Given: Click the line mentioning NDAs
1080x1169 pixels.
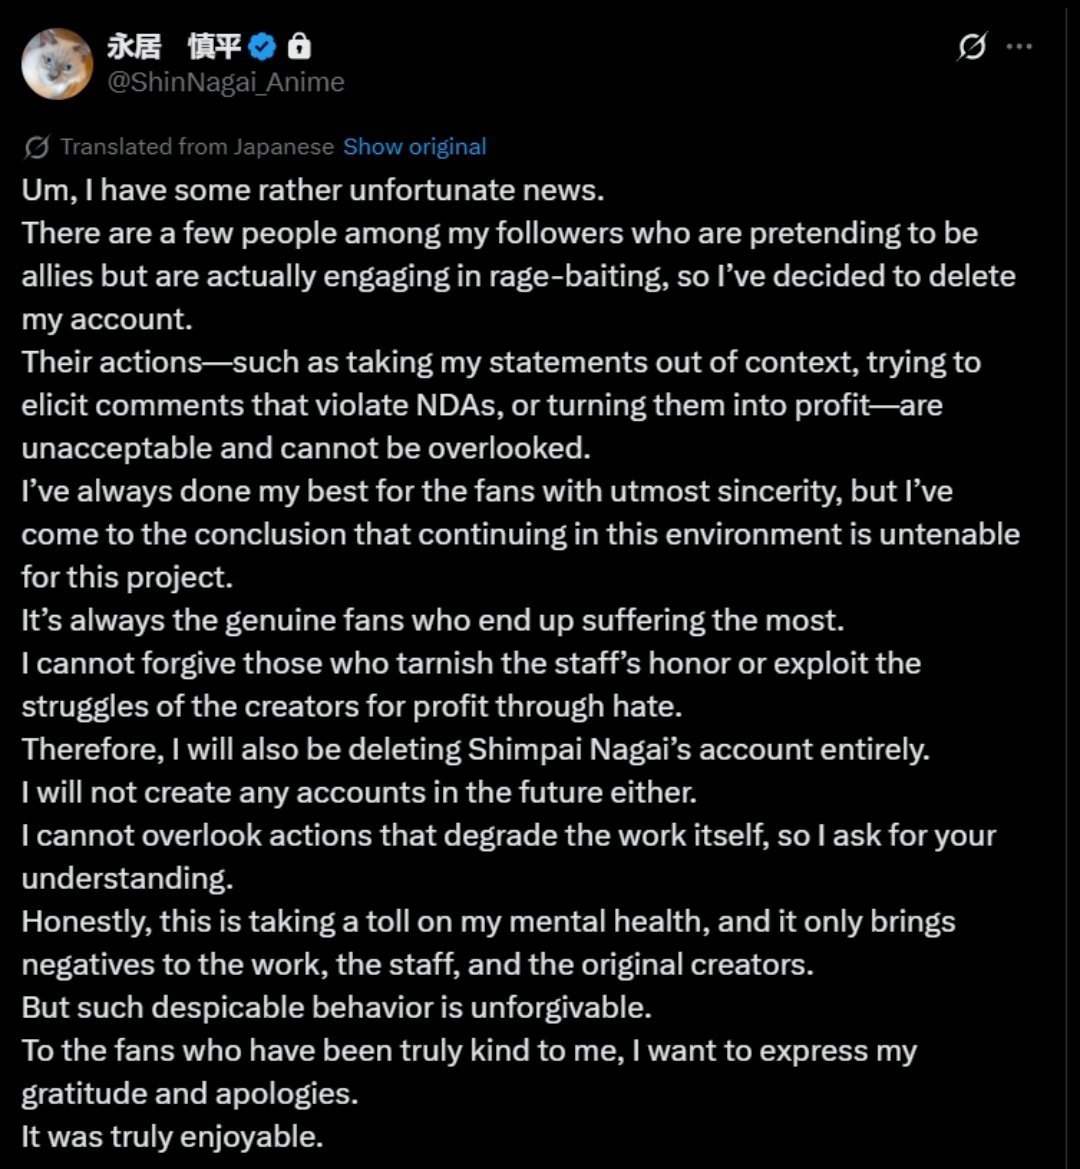Looking at the screenshot, I should 480,405.
